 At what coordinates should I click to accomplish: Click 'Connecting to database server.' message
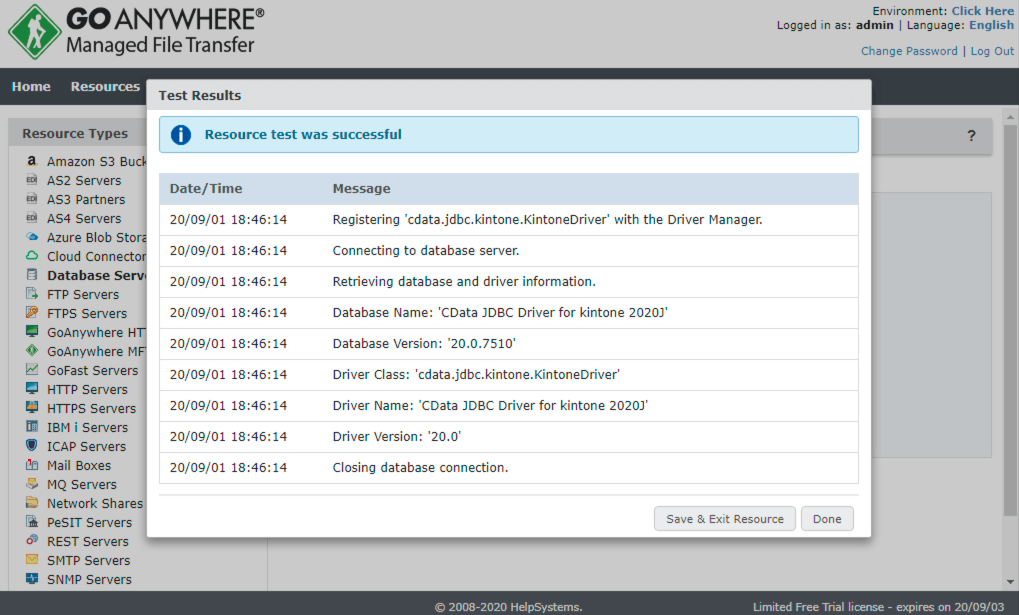pos(426,251)
